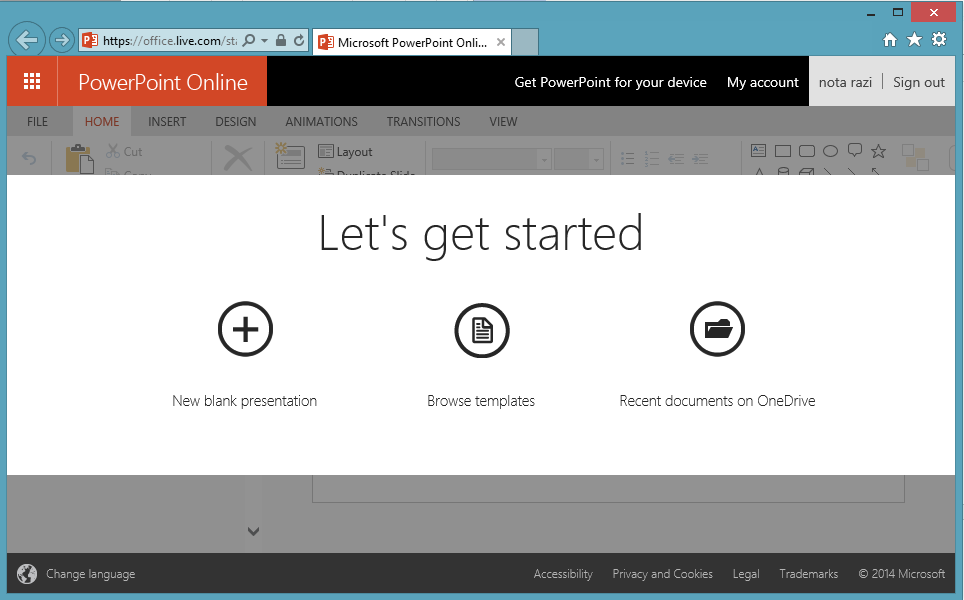Viewport: 964px width, 600px height.
Task: Select the Rectangle shape
Action: (783, 151)
